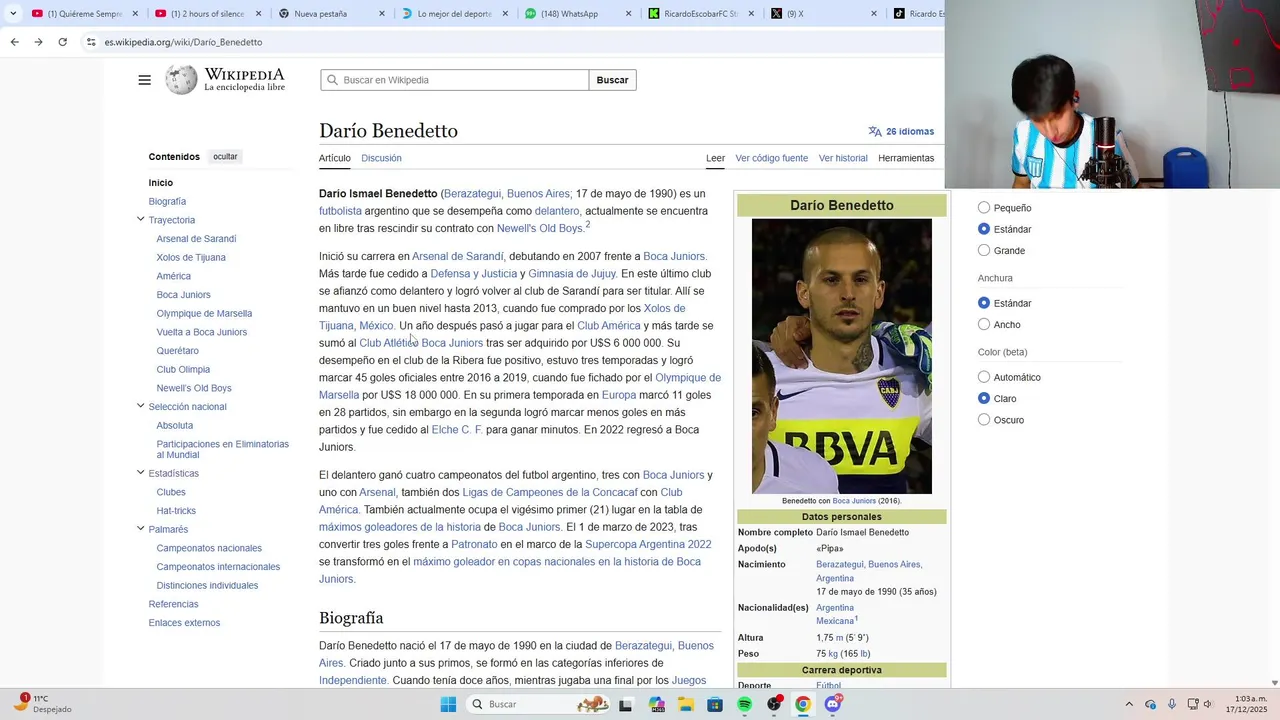Open the Elche C. F. link
Screen dimensions: 1280x720
(x=457, y=430)
